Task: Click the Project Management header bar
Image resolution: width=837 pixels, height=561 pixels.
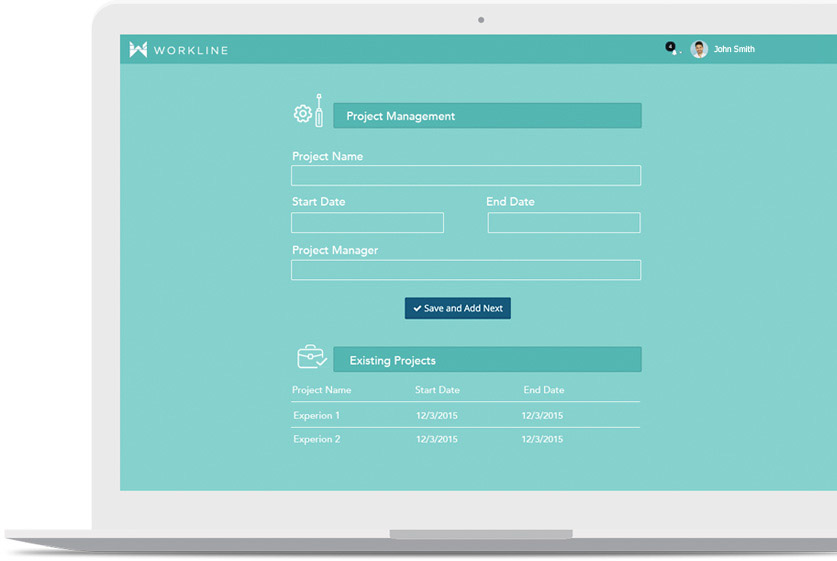Action: pyautogui.click(x=487, y=116)
